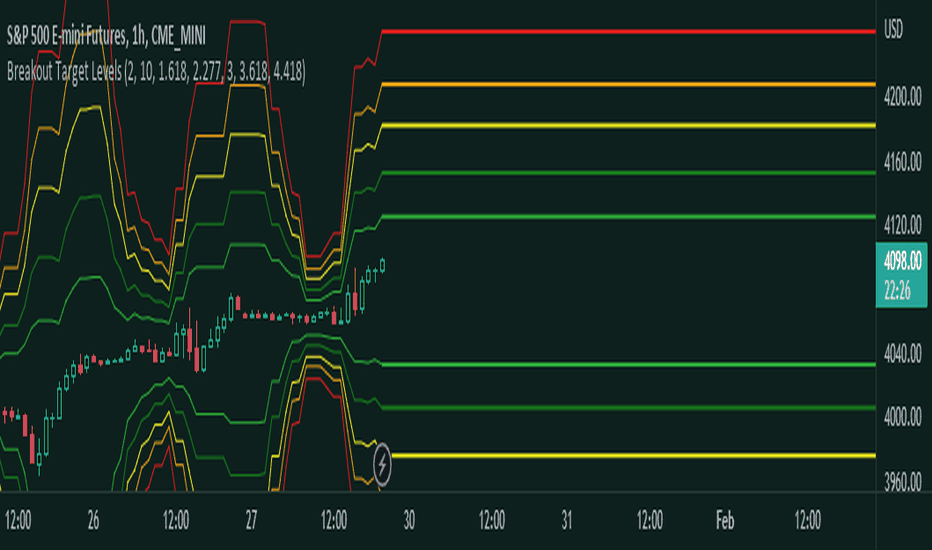Image resolution: width=932 pixels, height=550 pixels.
Task: Open the S&P 500 E-mini Futures symbol title
Action: click(106, 37)
